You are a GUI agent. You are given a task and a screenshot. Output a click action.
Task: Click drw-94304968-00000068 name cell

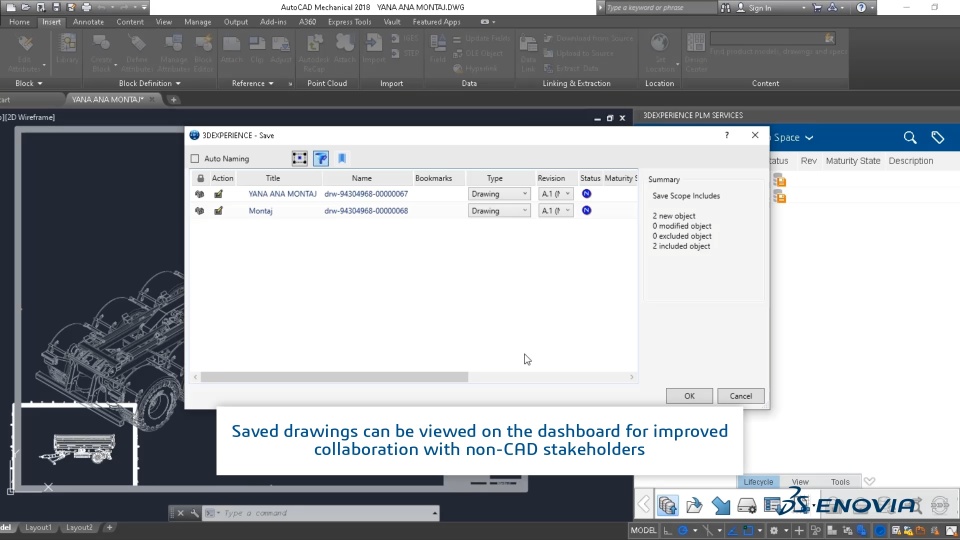[366, 211]
